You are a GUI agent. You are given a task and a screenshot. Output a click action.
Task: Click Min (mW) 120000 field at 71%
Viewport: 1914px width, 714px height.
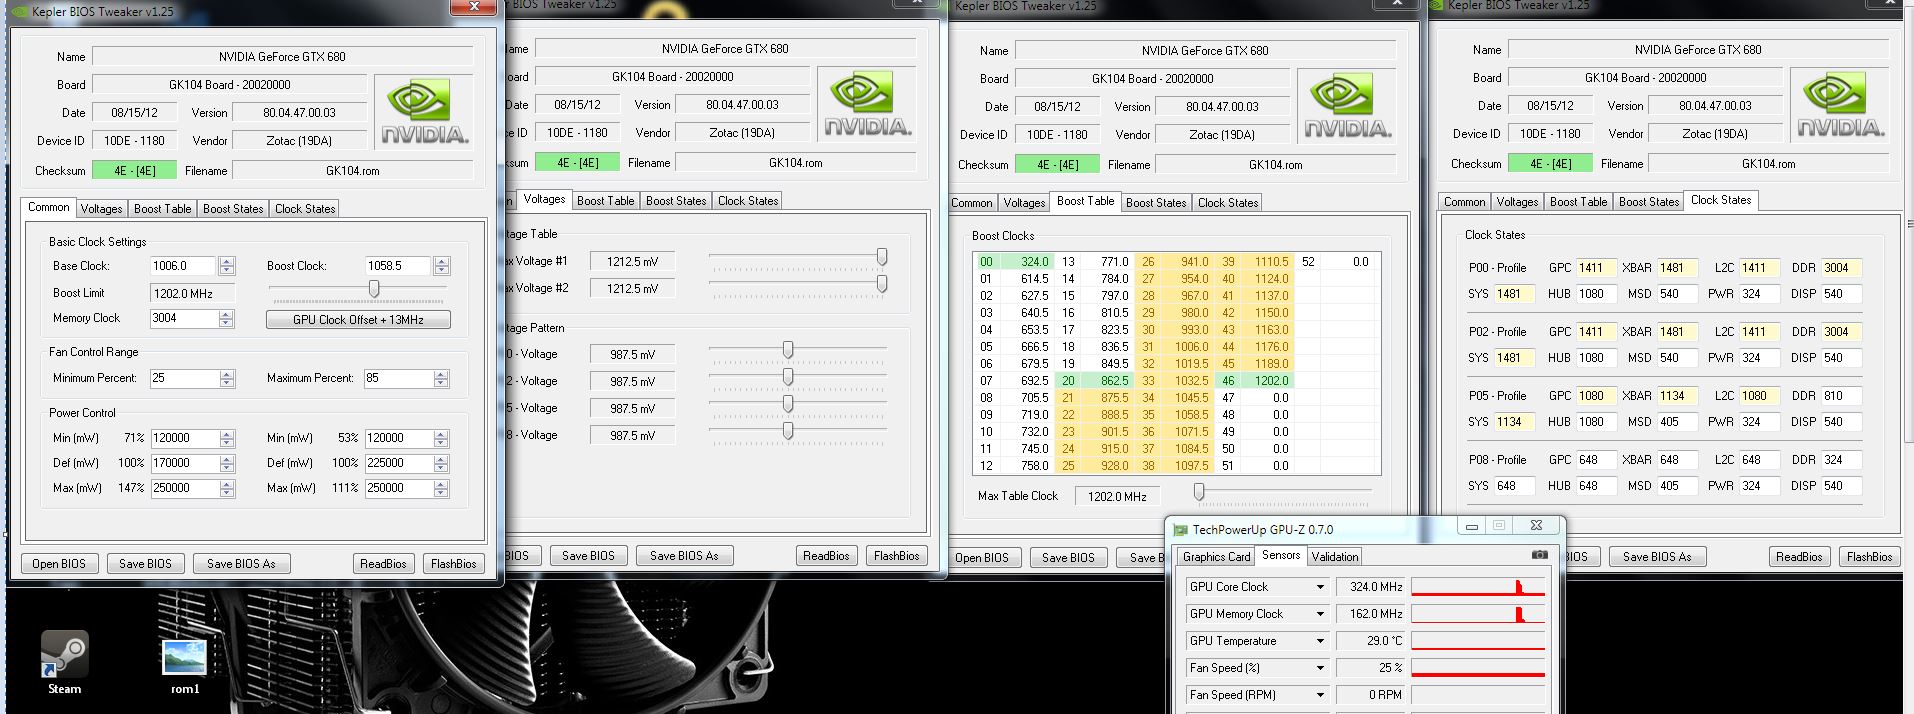click(184, 438)
